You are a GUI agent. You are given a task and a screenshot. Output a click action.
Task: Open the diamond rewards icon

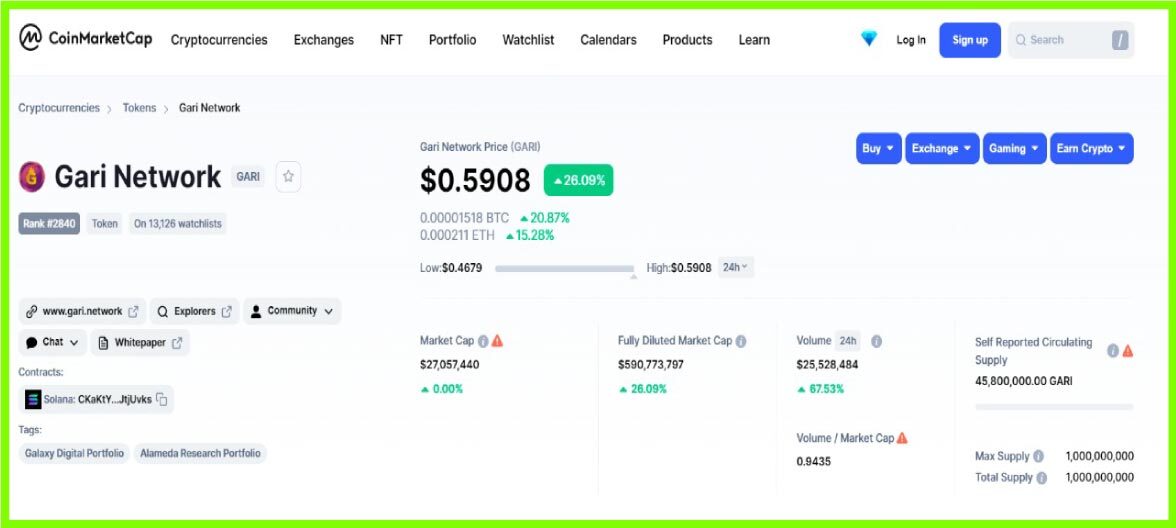868,39
